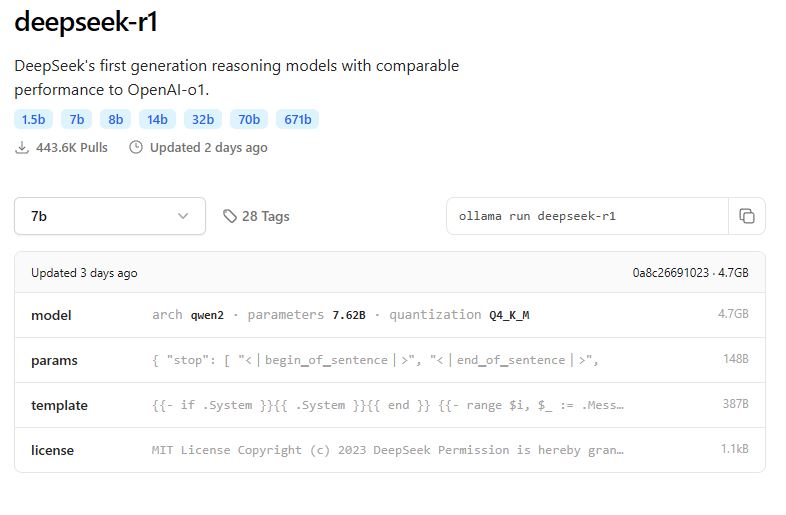The width and height of the screenshot is (786, 515).
Task: Copy the ollama run command
Action: tap(746, 216)
